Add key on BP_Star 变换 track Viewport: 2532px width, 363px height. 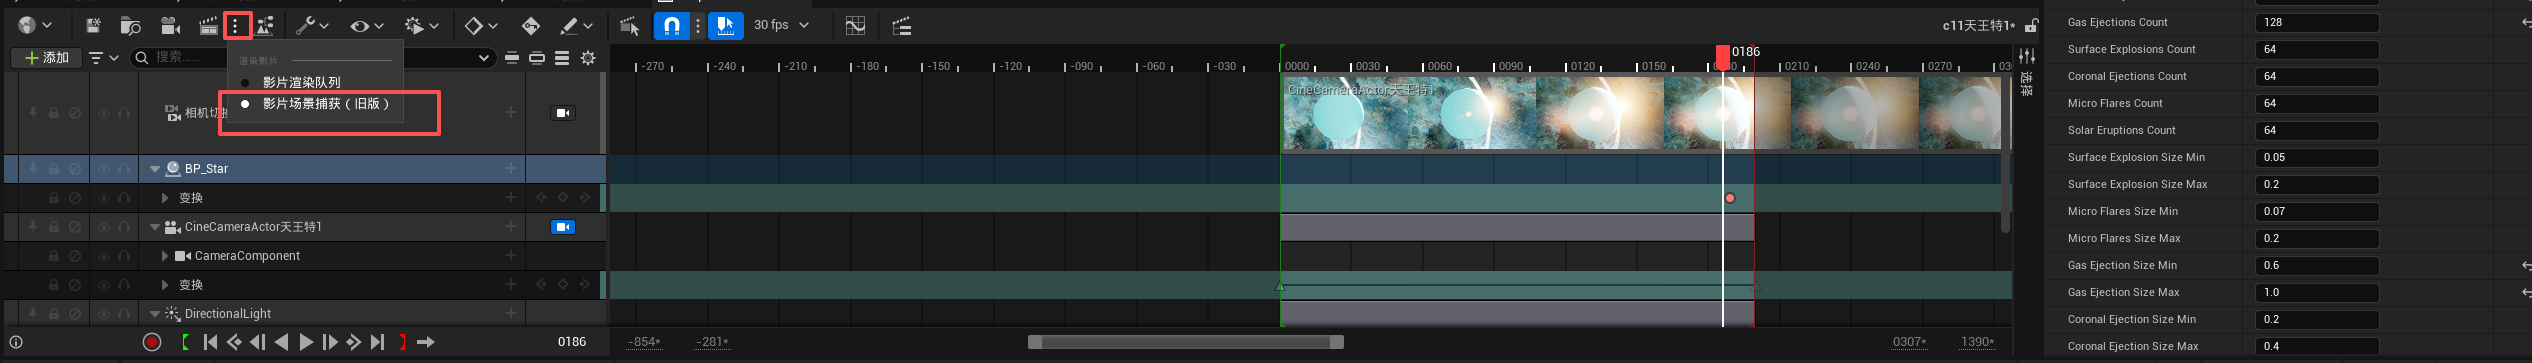click(x=563, y=198)
